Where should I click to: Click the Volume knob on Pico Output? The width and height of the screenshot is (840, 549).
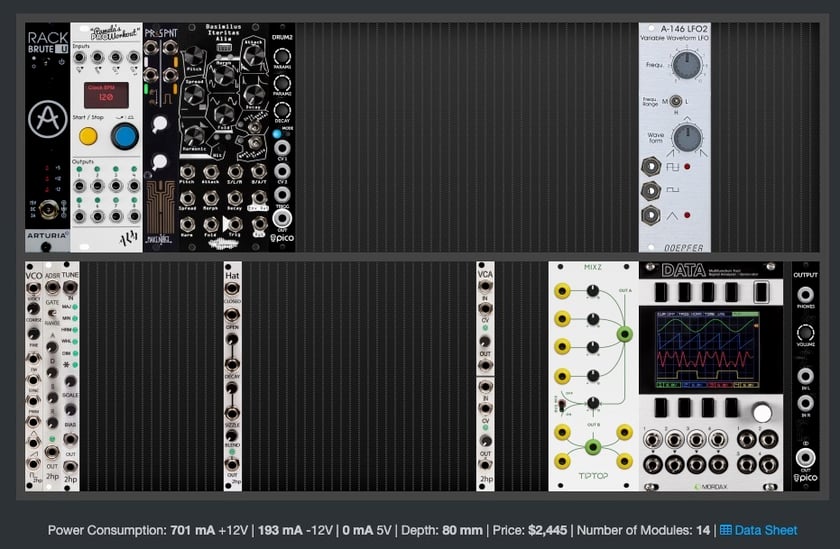tap(805, 333)
